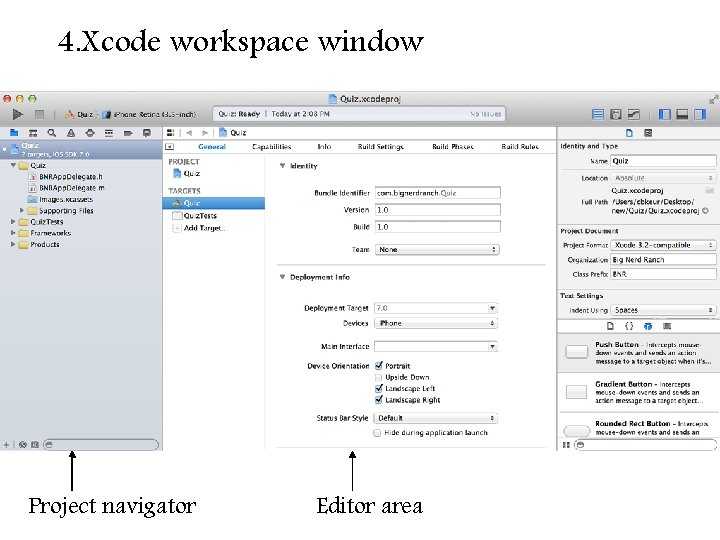Switch to the Build Rules tab
Screen dimensions: 720x540
[520, 146]
